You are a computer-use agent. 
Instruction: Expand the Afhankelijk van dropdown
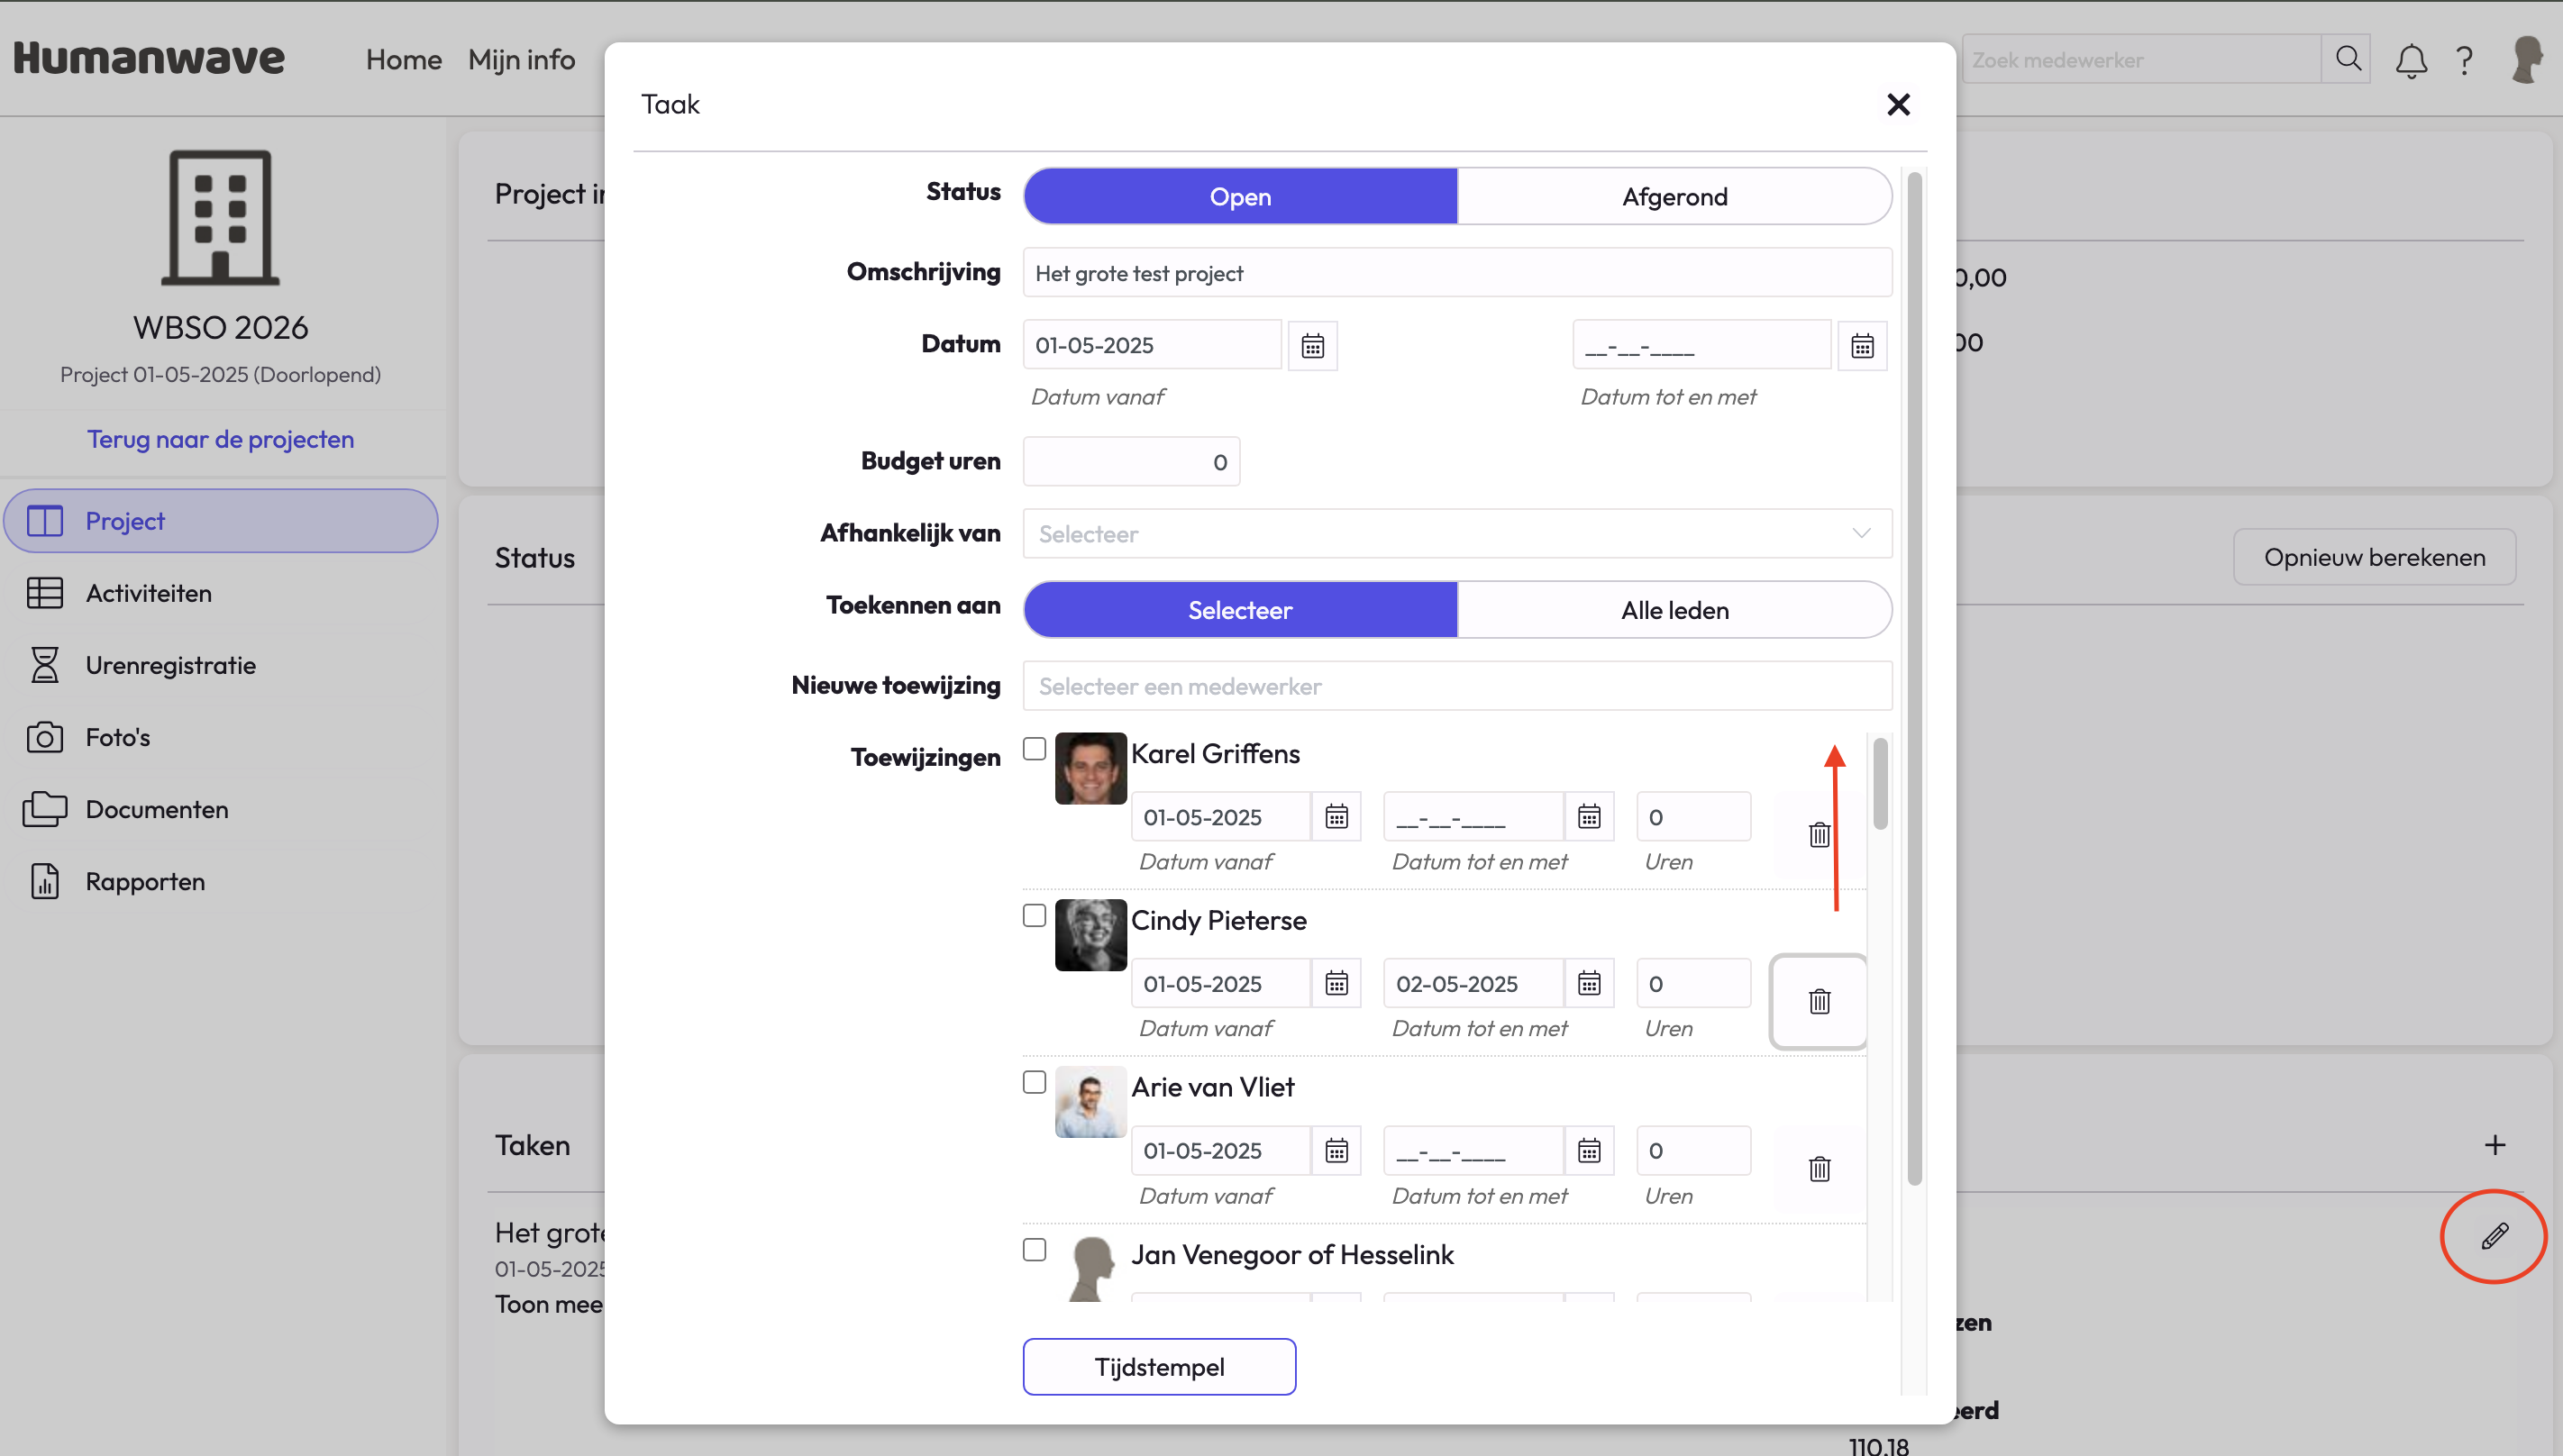coord(1456,534)
